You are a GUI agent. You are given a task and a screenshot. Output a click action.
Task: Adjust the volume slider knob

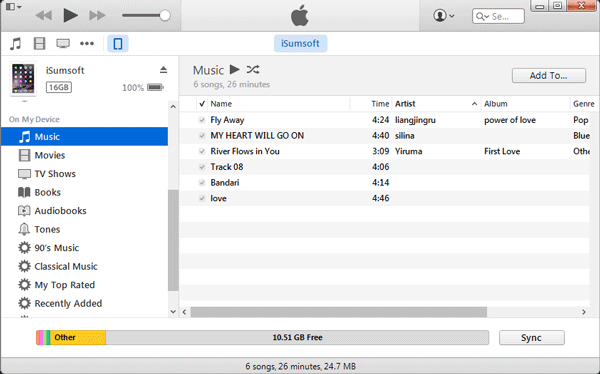point(165,16)
